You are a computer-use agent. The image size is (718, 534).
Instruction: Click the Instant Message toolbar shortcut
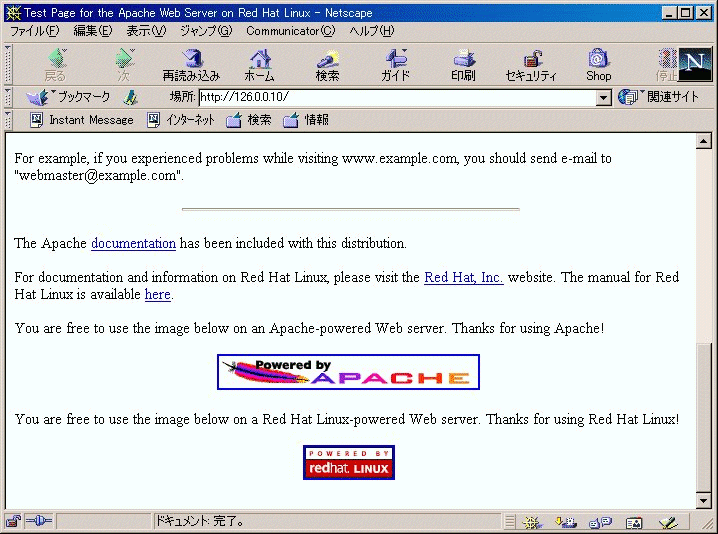tap(82, 120)
